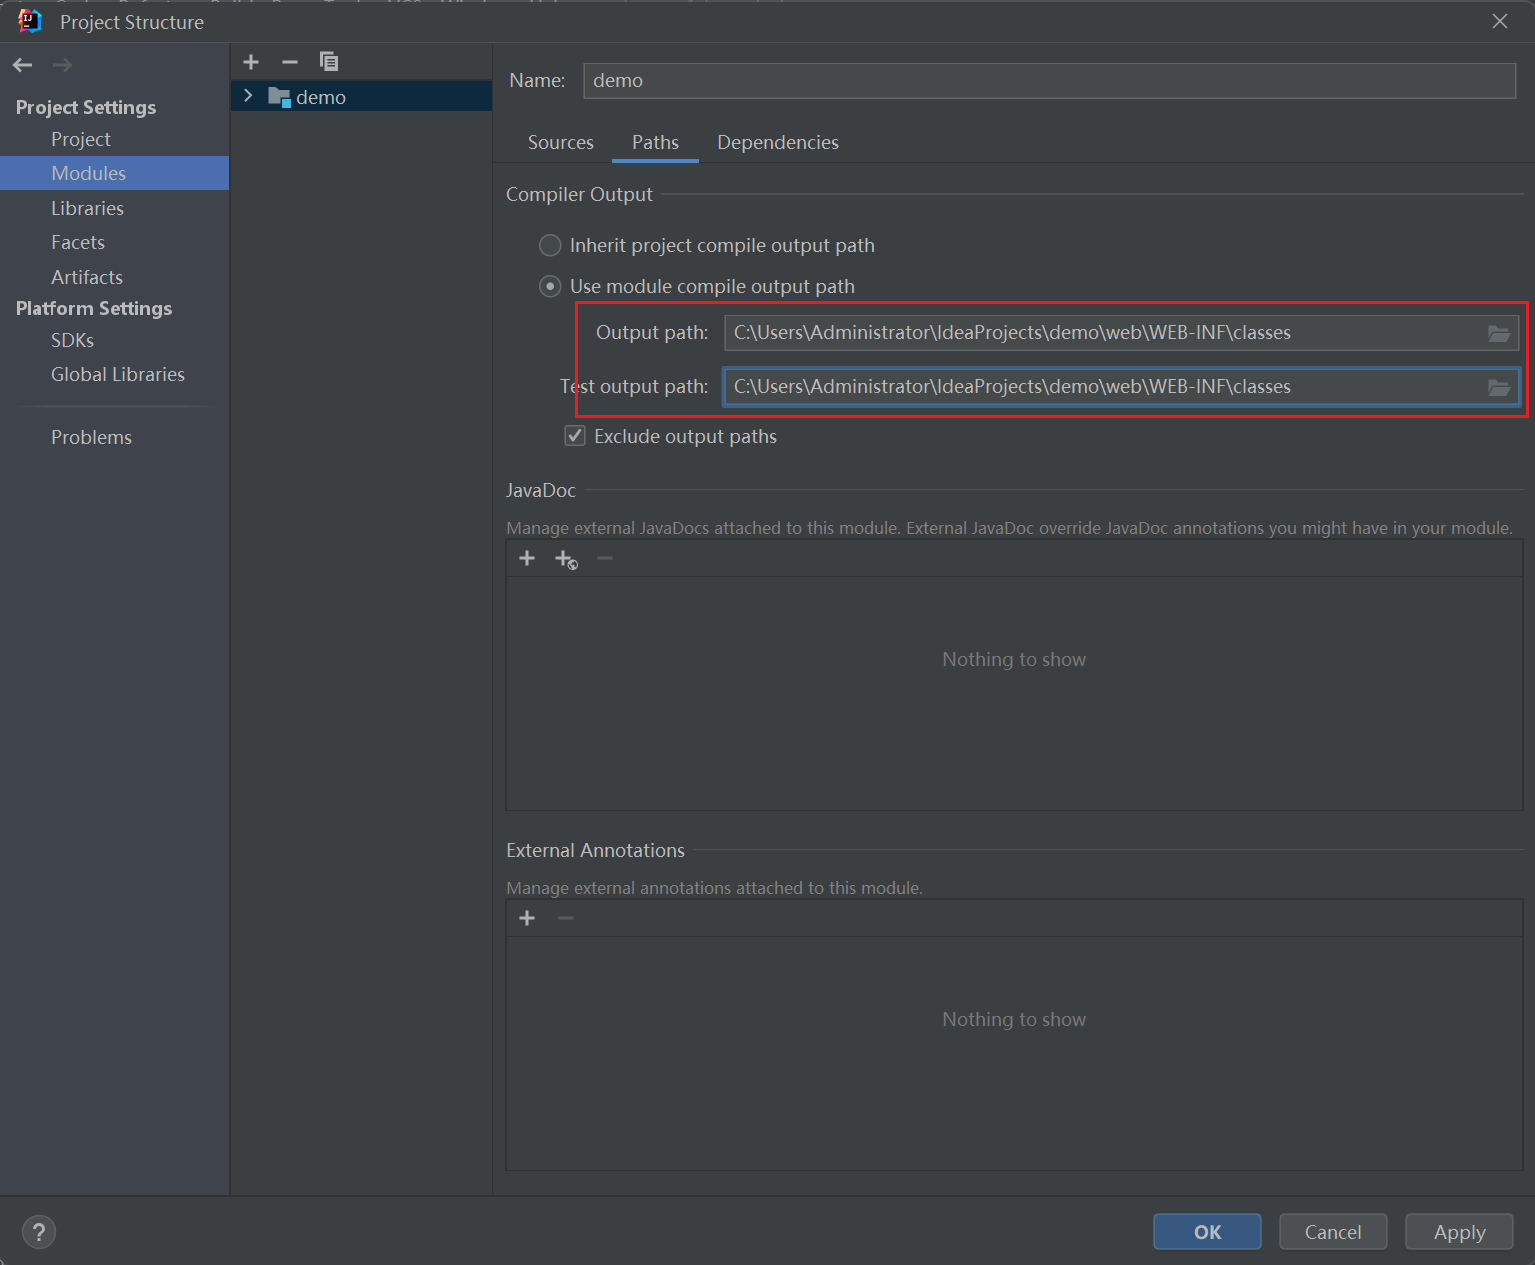
Task: Select Inherit project compile output path
Action: (550, 245)
